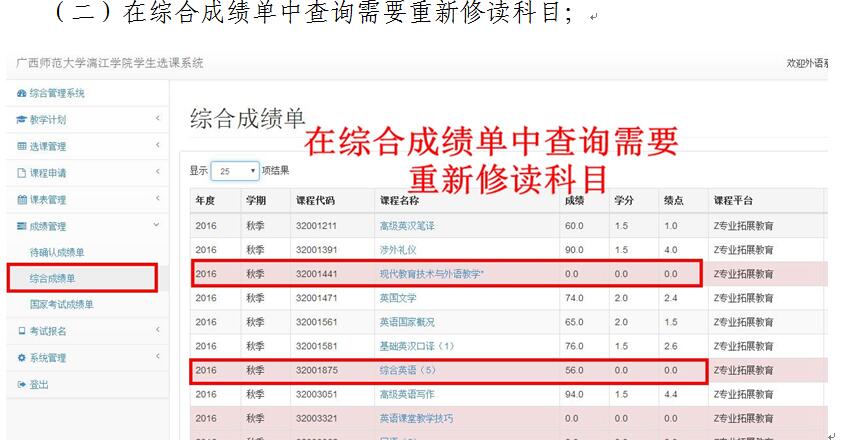Click the 登出 logout icon
Screen dimensions: 865x440
[x=22, y=384]
